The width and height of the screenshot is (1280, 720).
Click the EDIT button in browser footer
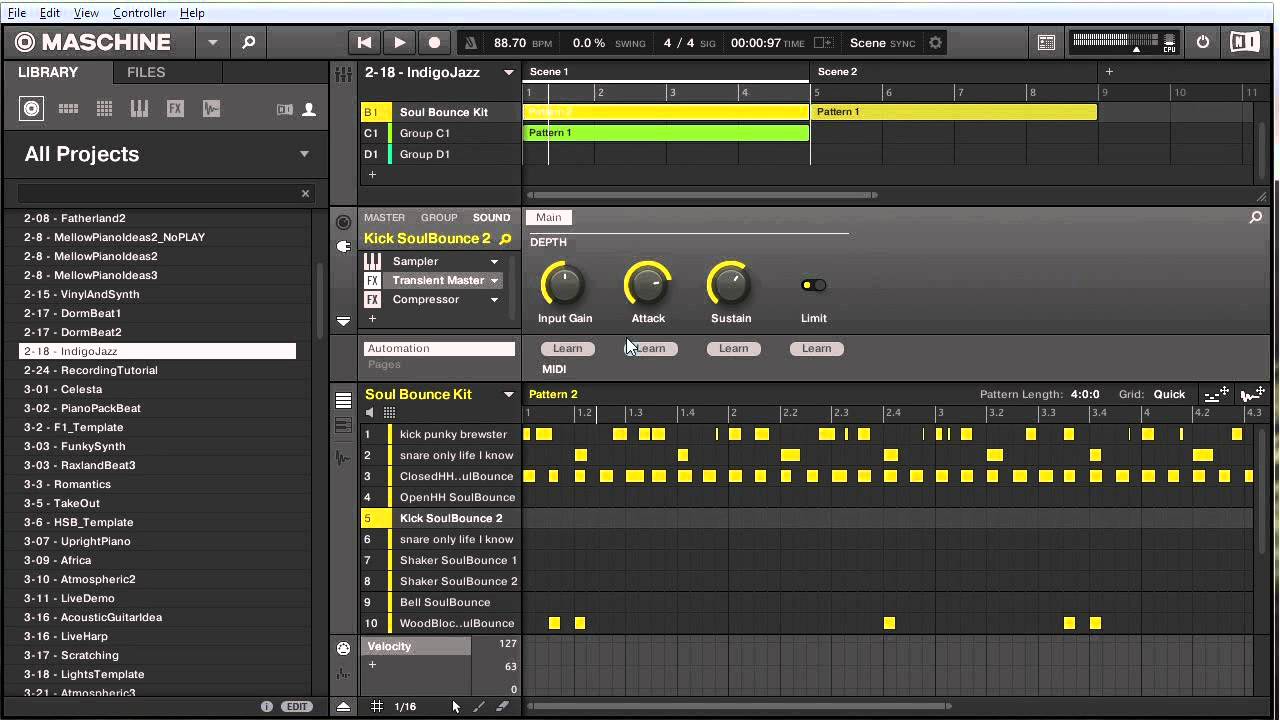pos(296,706)
